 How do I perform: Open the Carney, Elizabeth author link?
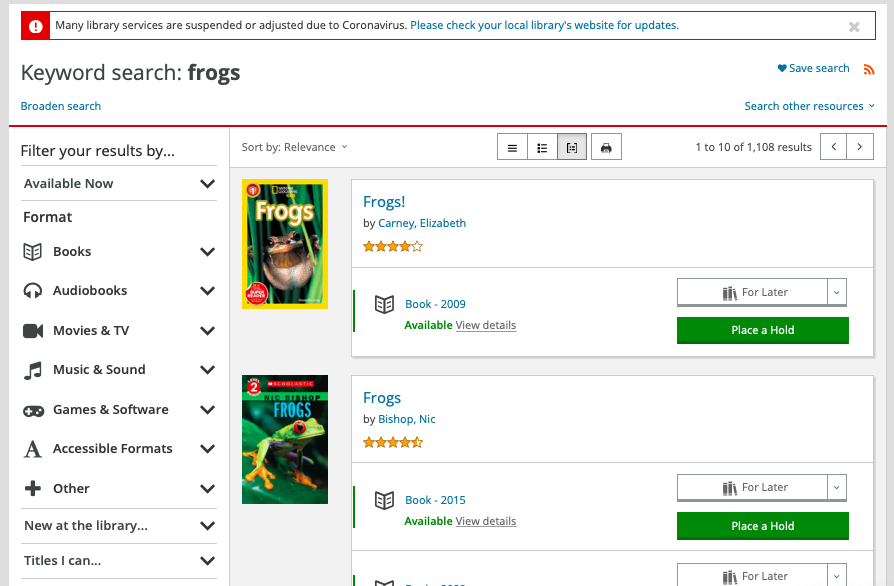tap(422, 223)
